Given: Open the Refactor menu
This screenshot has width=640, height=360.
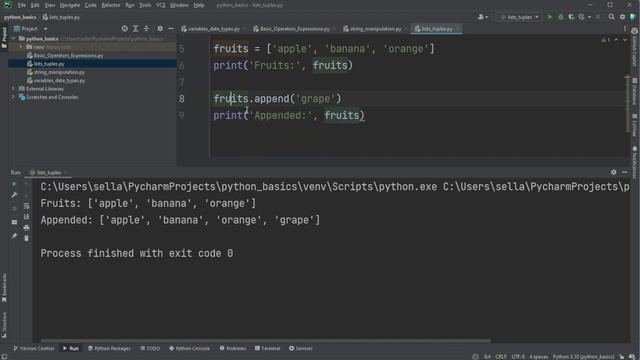Looking at the screenshot, I should (x=111, y=5).
